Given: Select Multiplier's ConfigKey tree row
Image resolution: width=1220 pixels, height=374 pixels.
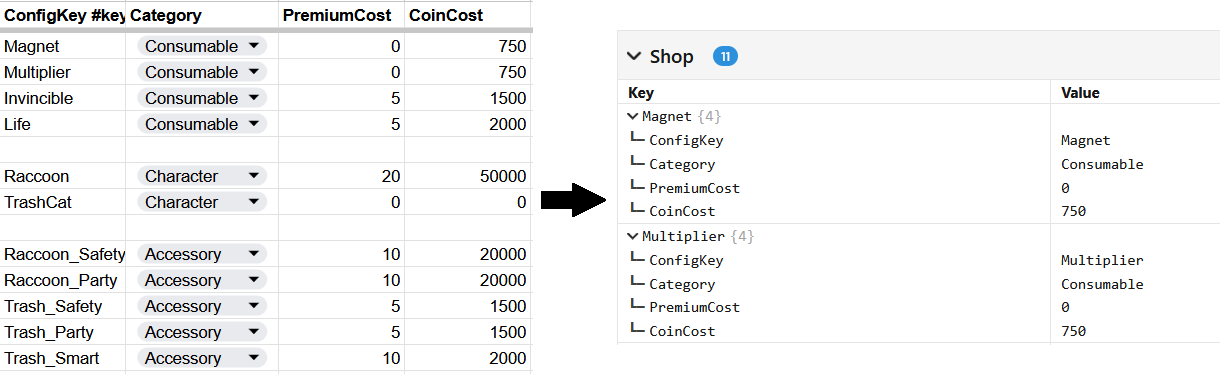Looking at the screenshot, I should 919,260.
